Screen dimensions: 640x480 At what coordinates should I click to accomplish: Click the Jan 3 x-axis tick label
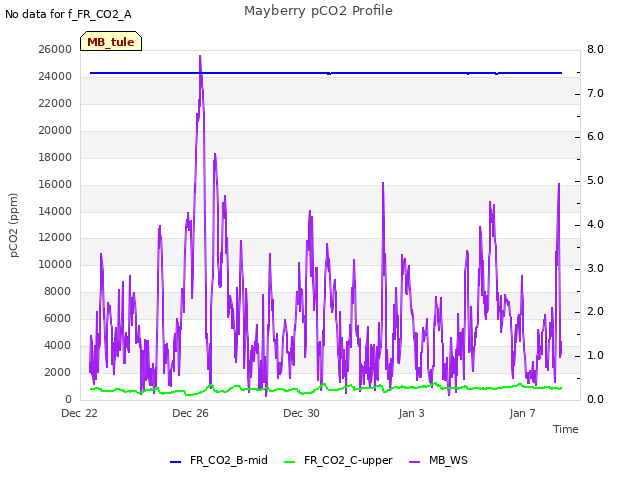pos(411,413)
